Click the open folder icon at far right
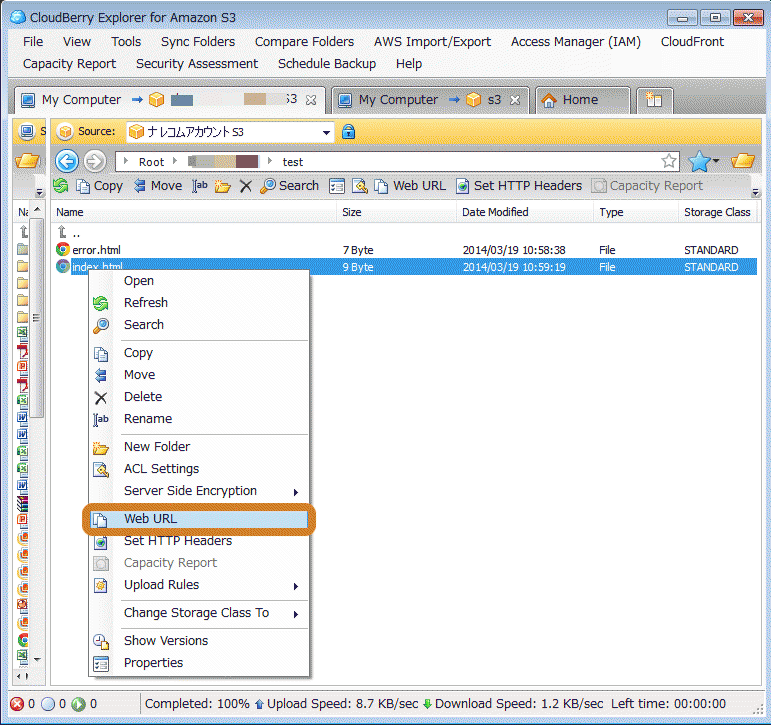Image resolution: width=771 pixels, height=725 pixels. tap(742, 161)
